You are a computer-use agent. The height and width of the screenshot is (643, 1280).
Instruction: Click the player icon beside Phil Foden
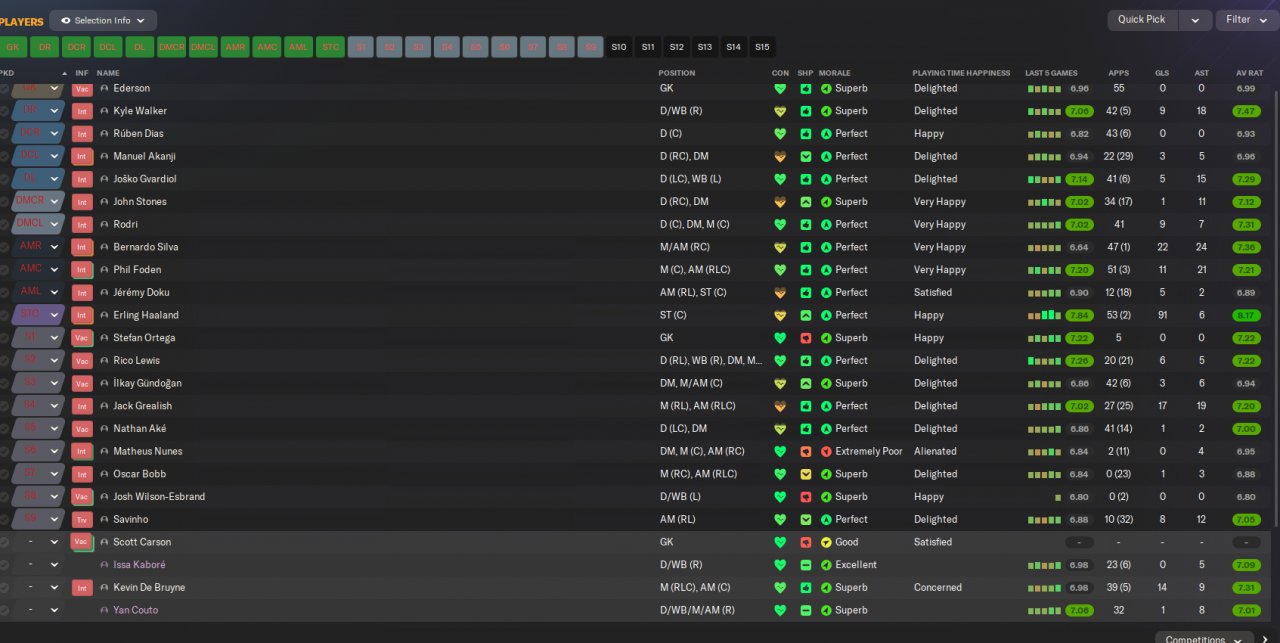pos(104,270)
